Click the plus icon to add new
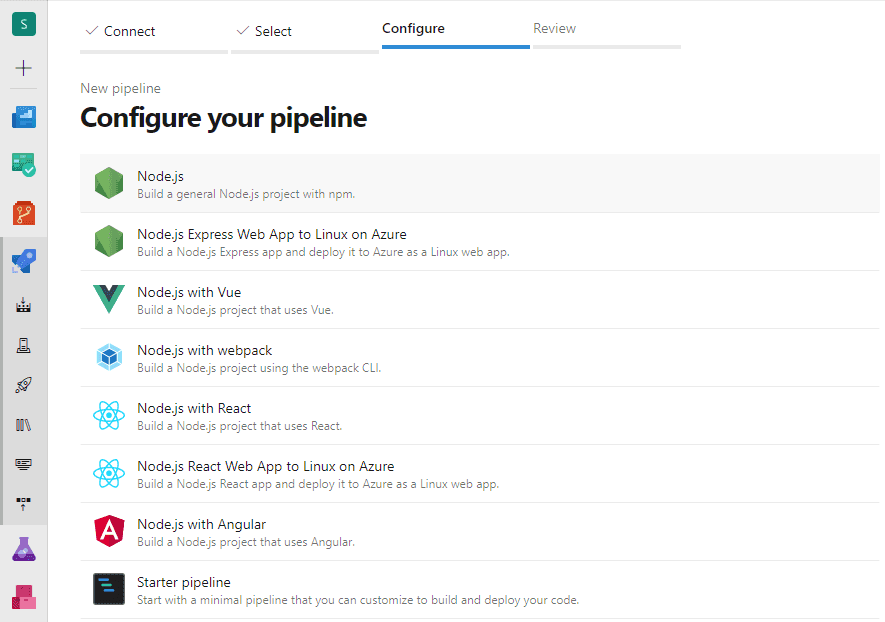 pyautogui.click(x=24, y=68)
